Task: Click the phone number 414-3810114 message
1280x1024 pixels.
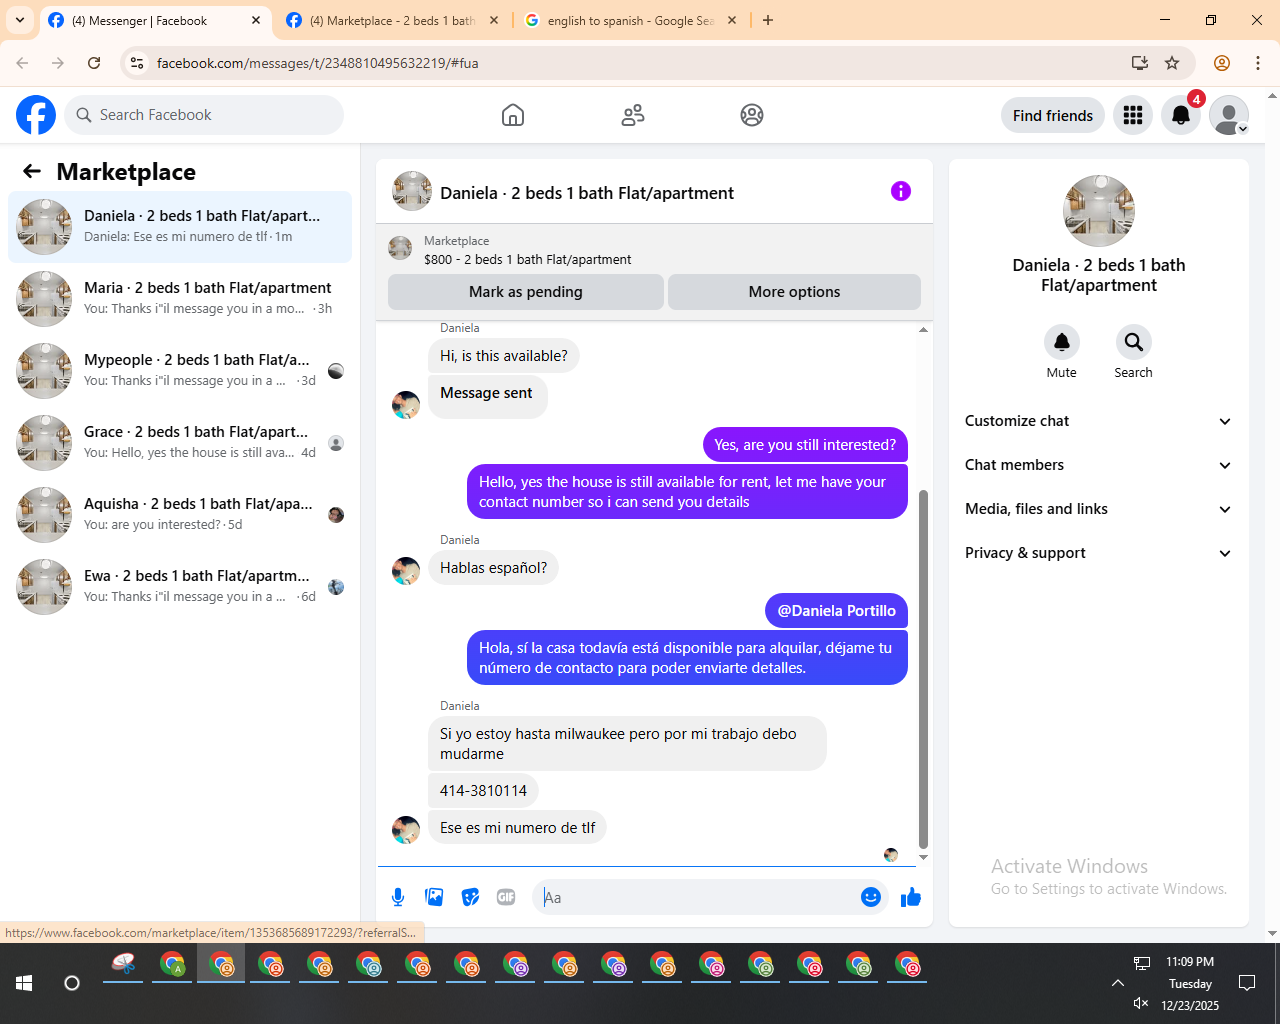Action: tap(483, 791)
